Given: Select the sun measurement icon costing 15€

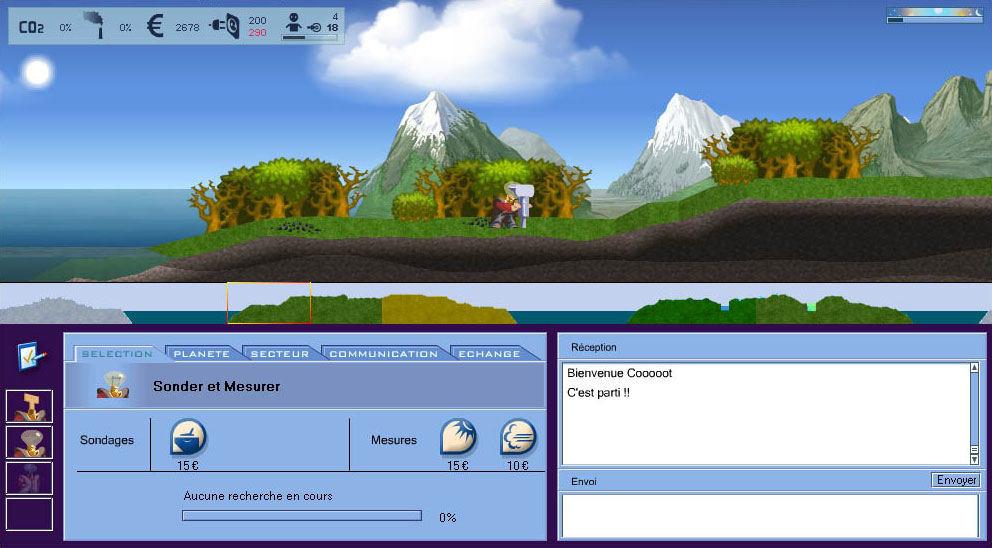Looking at the screenshot, I should (458, 438).
